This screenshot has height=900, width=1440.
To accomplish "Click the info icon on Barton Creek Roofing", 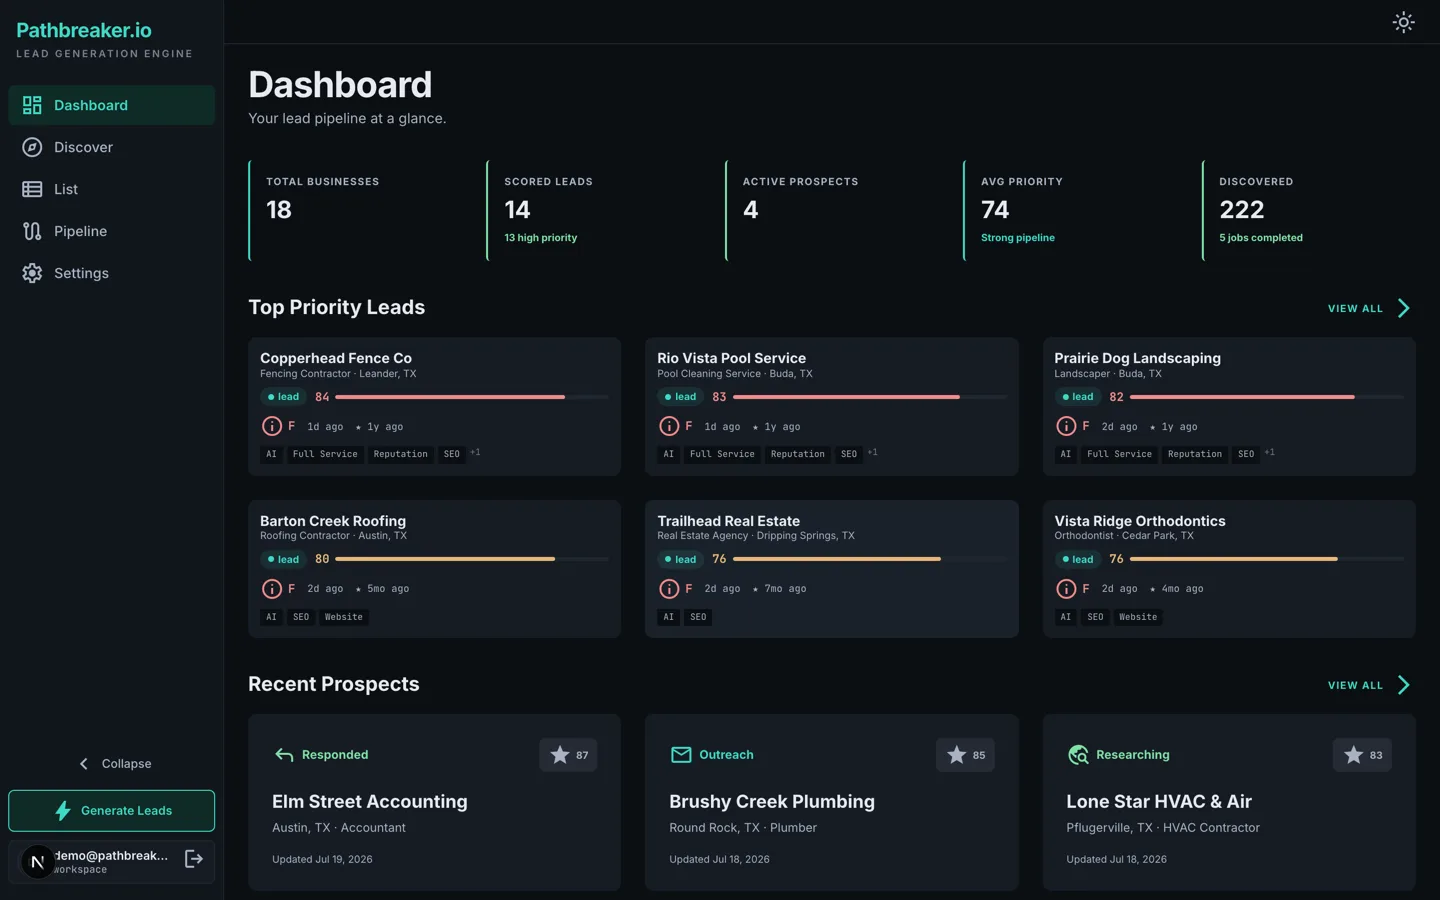I will coord(271,589).
